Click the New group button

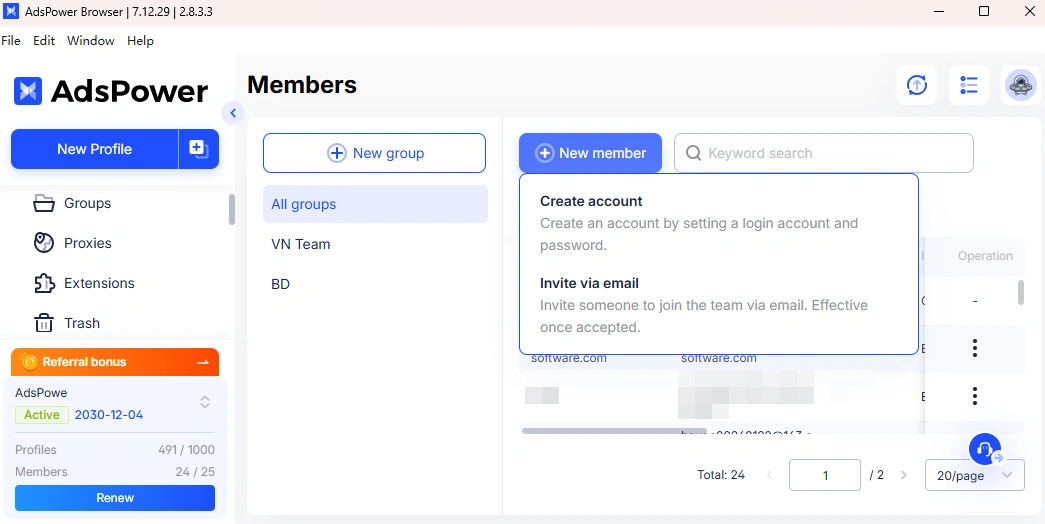[x=375, y=153]
